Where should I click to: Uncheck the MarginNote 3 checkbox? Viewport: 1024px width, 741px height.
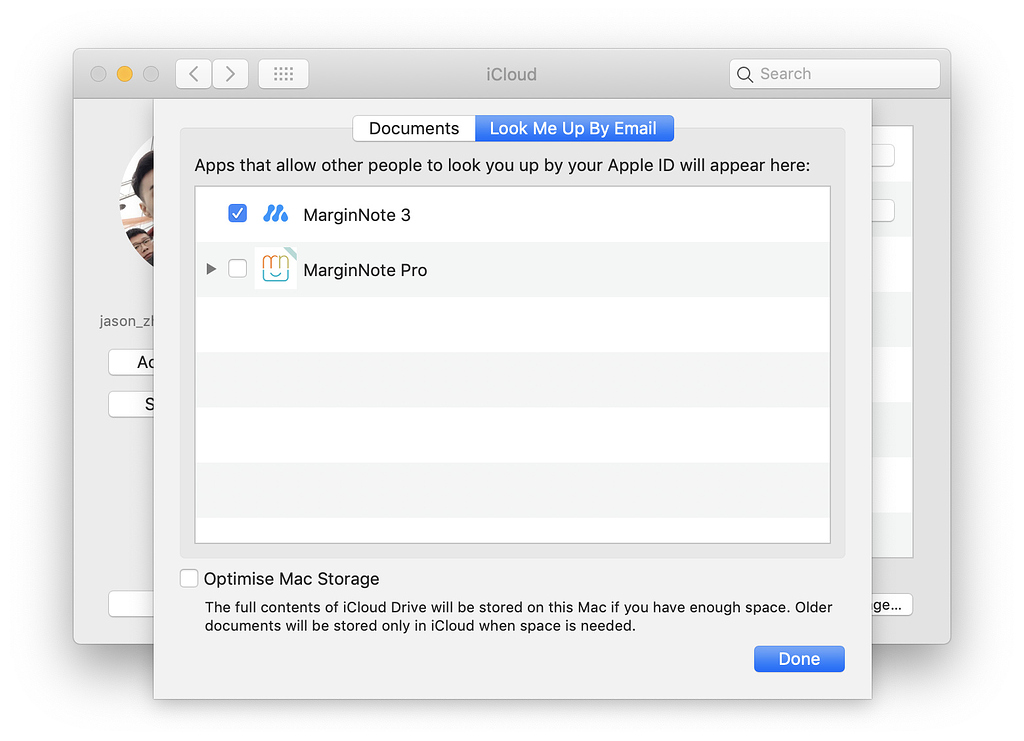click(238, 214)
